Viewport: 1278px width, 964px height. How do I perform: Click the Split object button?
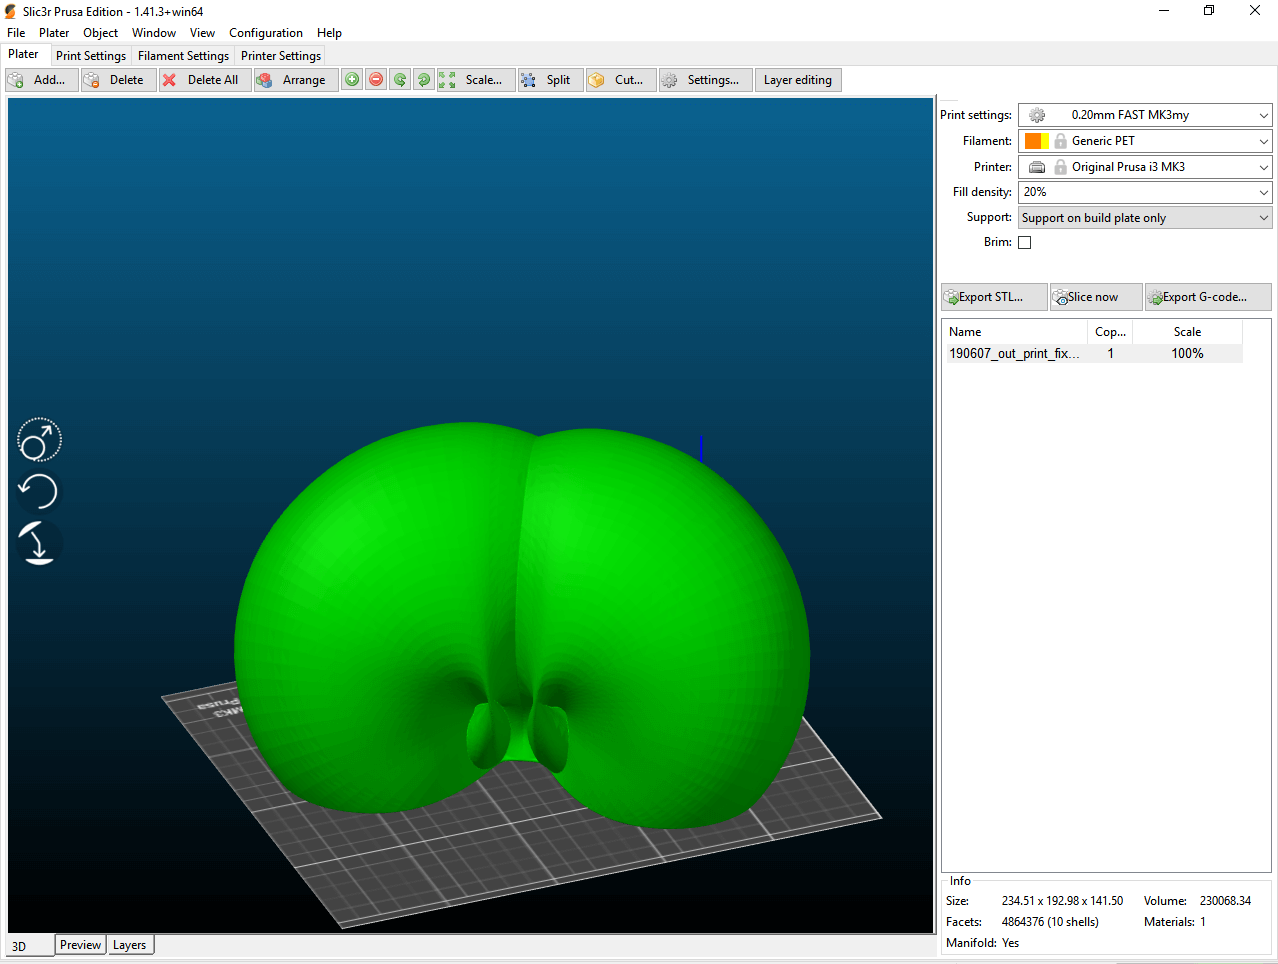coord(550,80)
